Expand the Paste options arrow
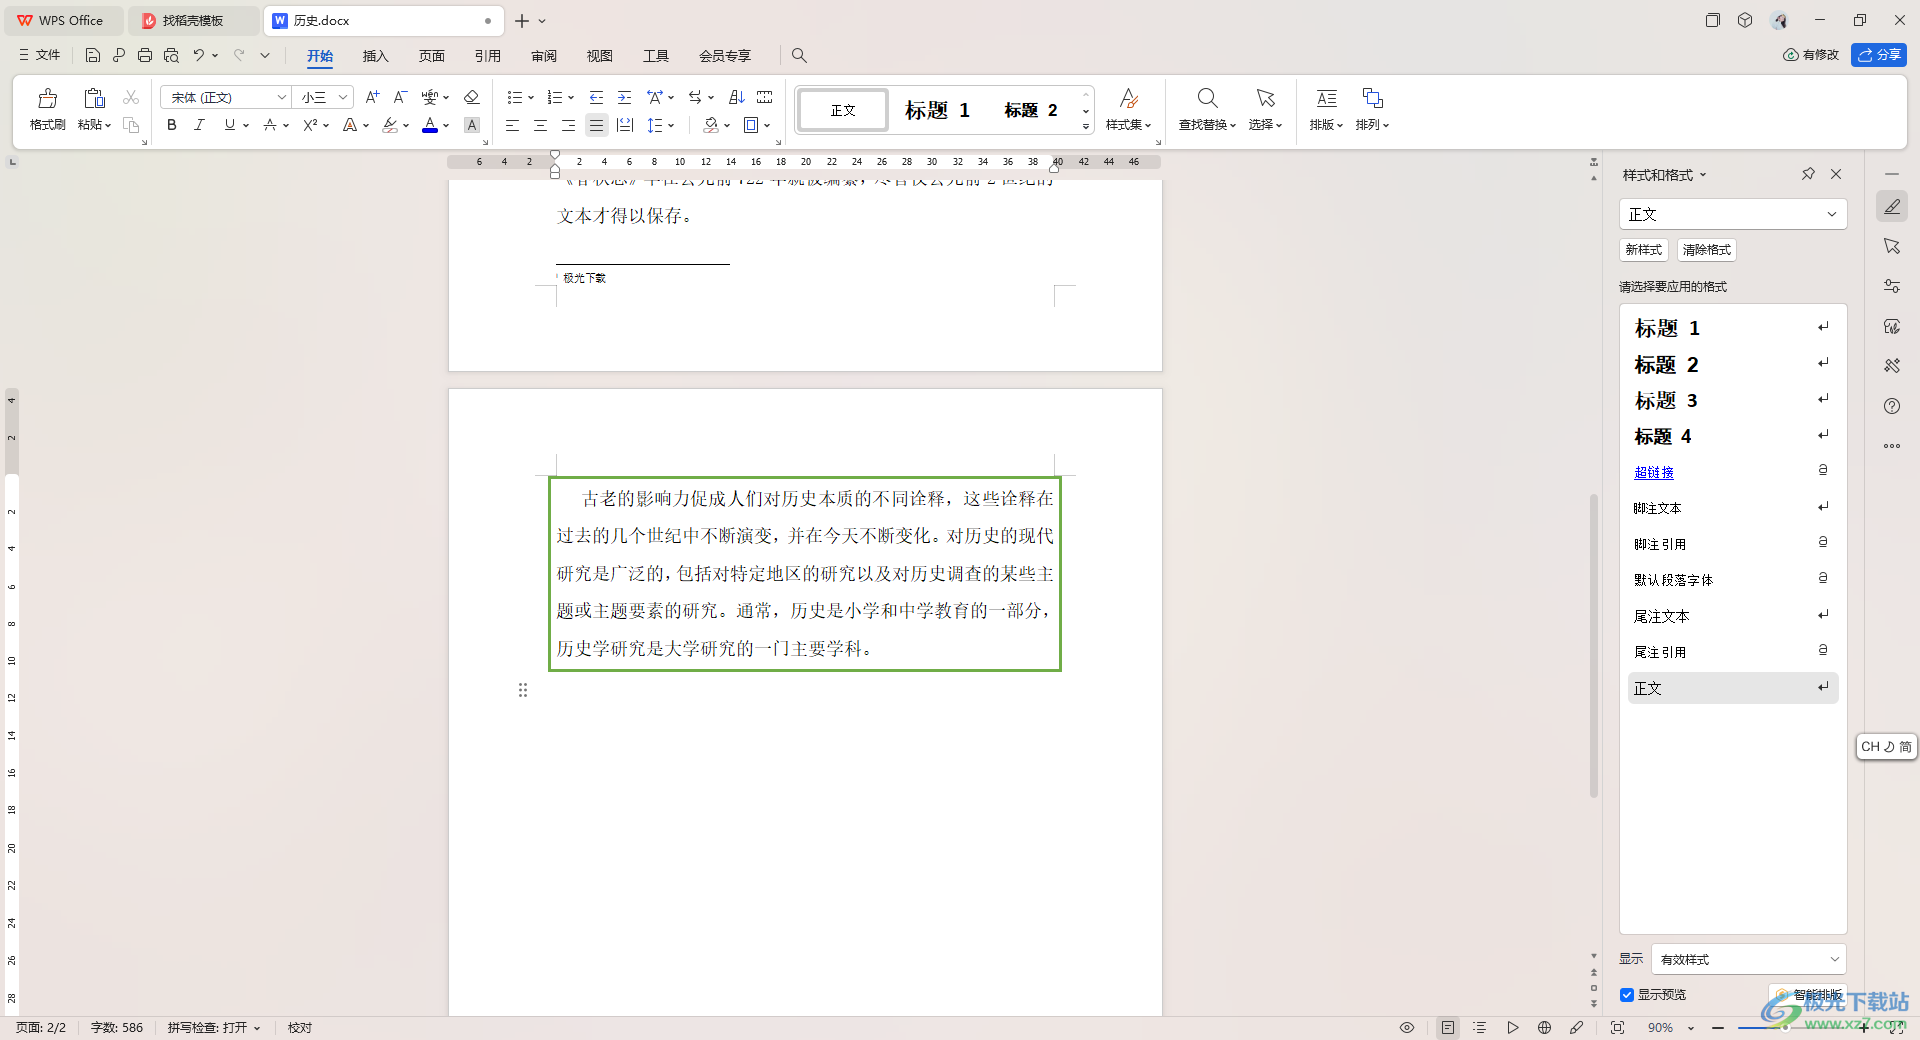 108,125
